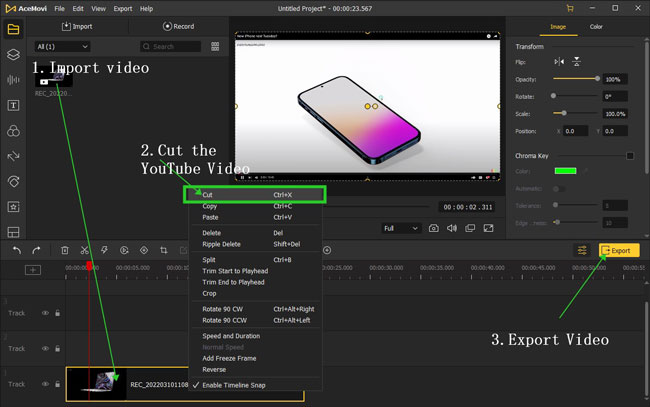Open the Split Screen panel in sidebar
Image resolution: width=650 pixels, height=407 pixels.
point(13,232)
